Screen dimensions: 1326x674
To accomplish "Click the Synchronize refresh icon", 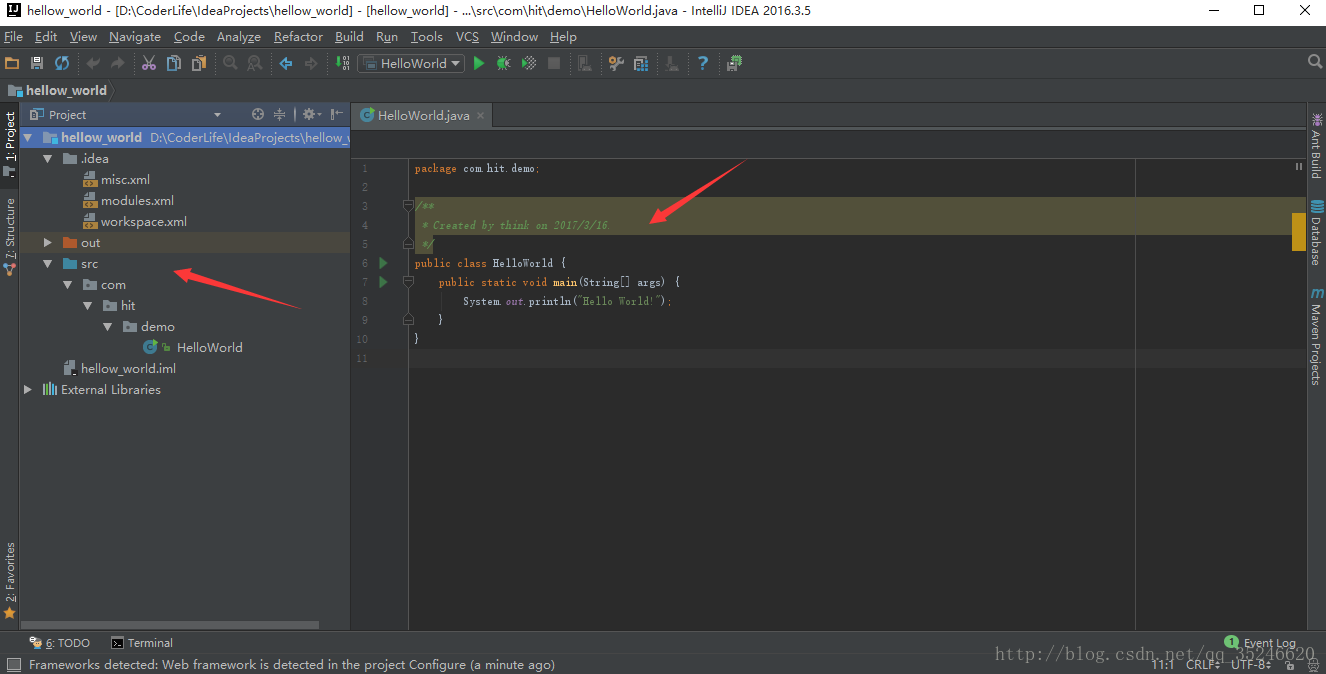I will (x=62, y=63).
